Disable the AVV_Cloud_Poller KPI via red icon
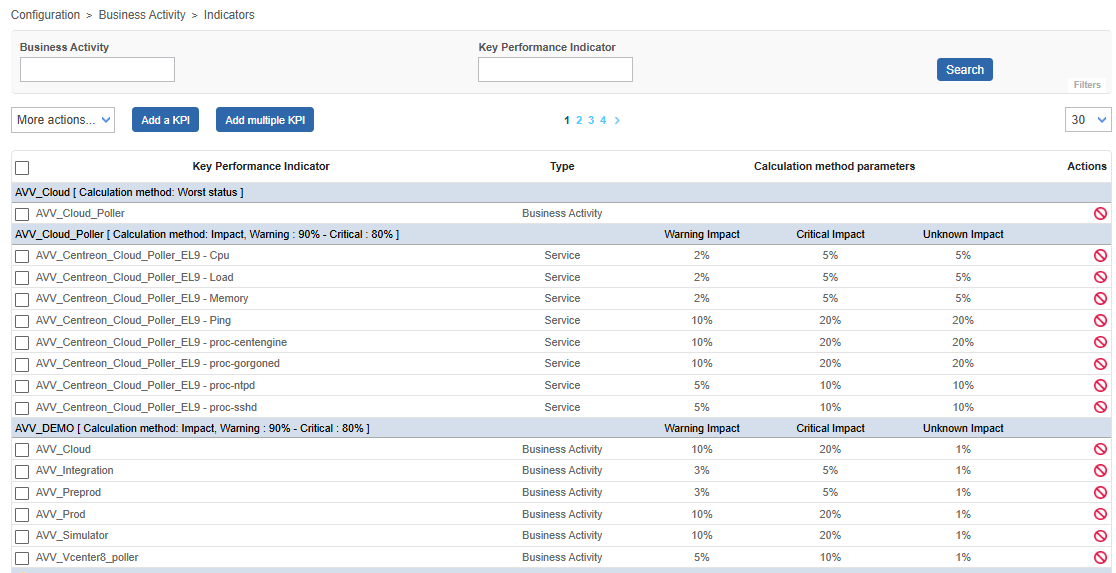Screen dimensions: 1116x573 point(1100,213)
